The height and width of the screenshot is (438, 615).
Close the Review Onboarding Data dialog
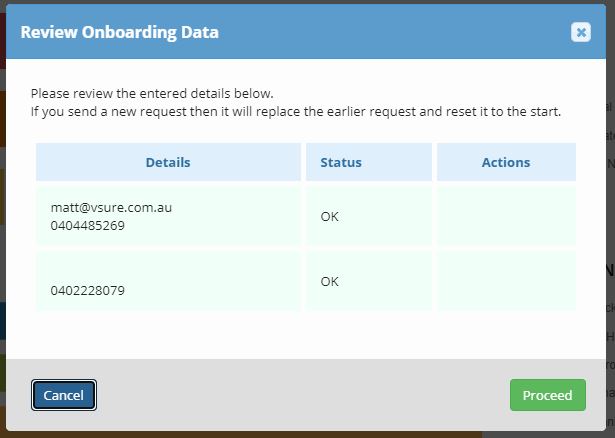[x=581, y=32]
